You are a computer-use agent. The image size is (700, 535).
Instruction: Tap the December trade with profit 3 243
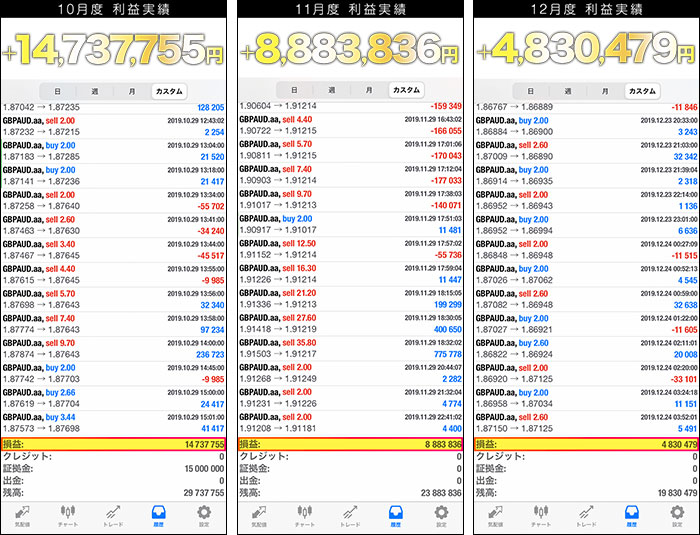pyautogui.click(x=586, y=126)
